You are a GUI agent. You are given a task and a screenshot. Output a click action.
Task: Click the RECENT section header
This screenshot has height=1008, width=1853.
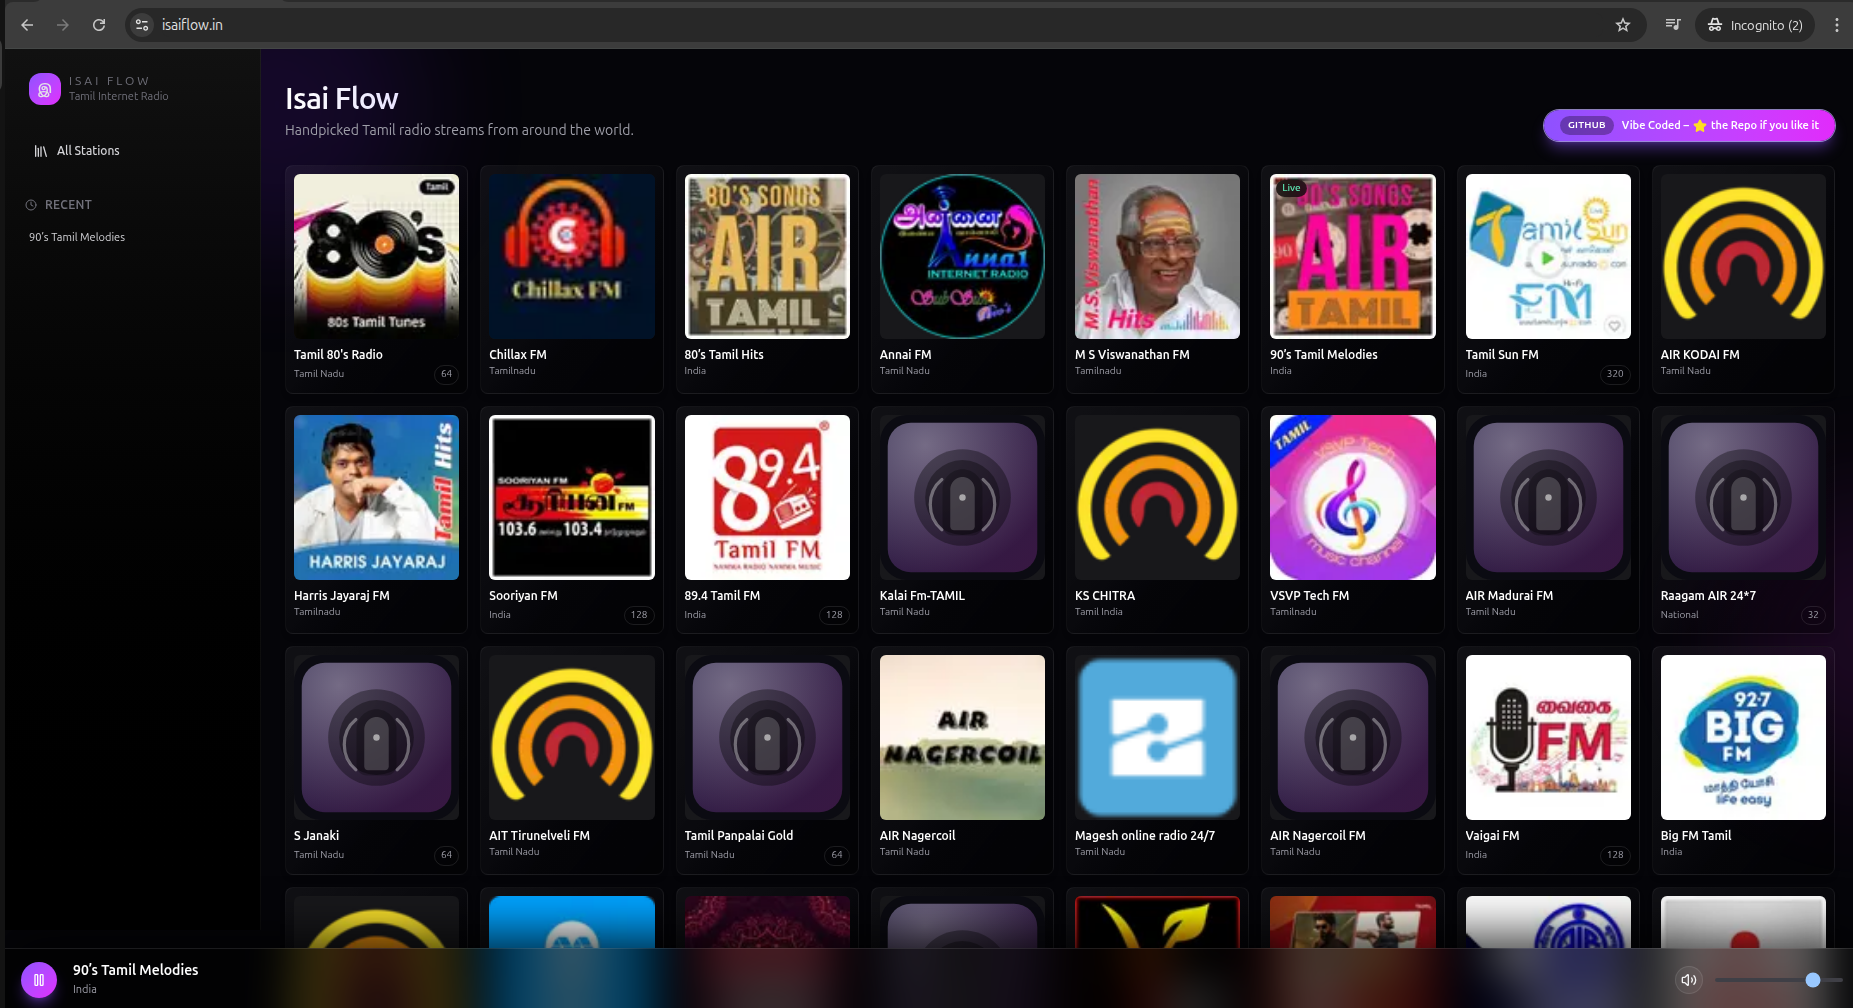pos(68,205)
